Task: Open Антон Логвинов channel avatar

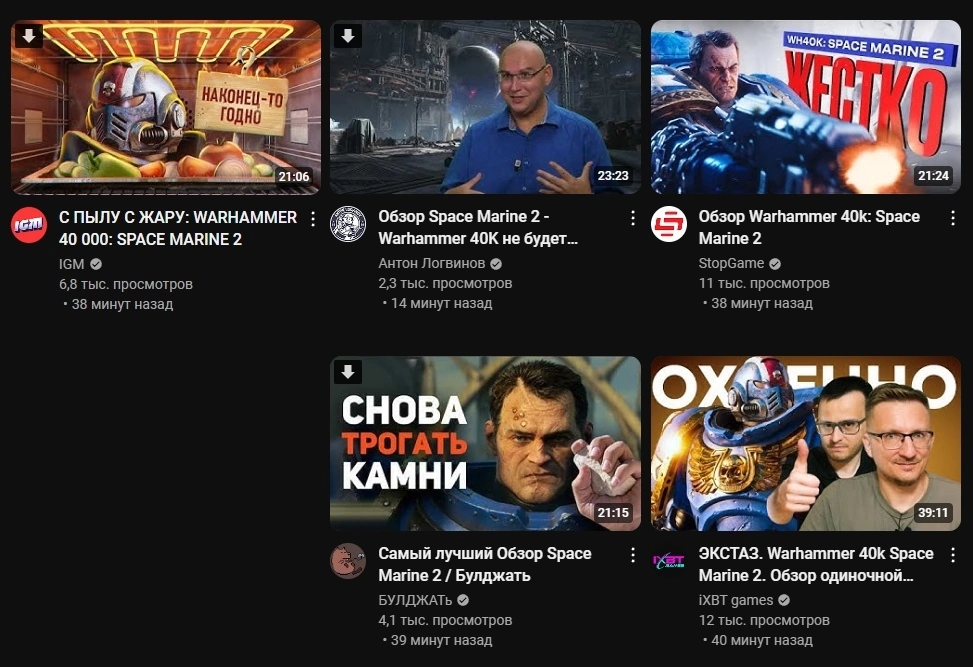Action: coord(348,223)
